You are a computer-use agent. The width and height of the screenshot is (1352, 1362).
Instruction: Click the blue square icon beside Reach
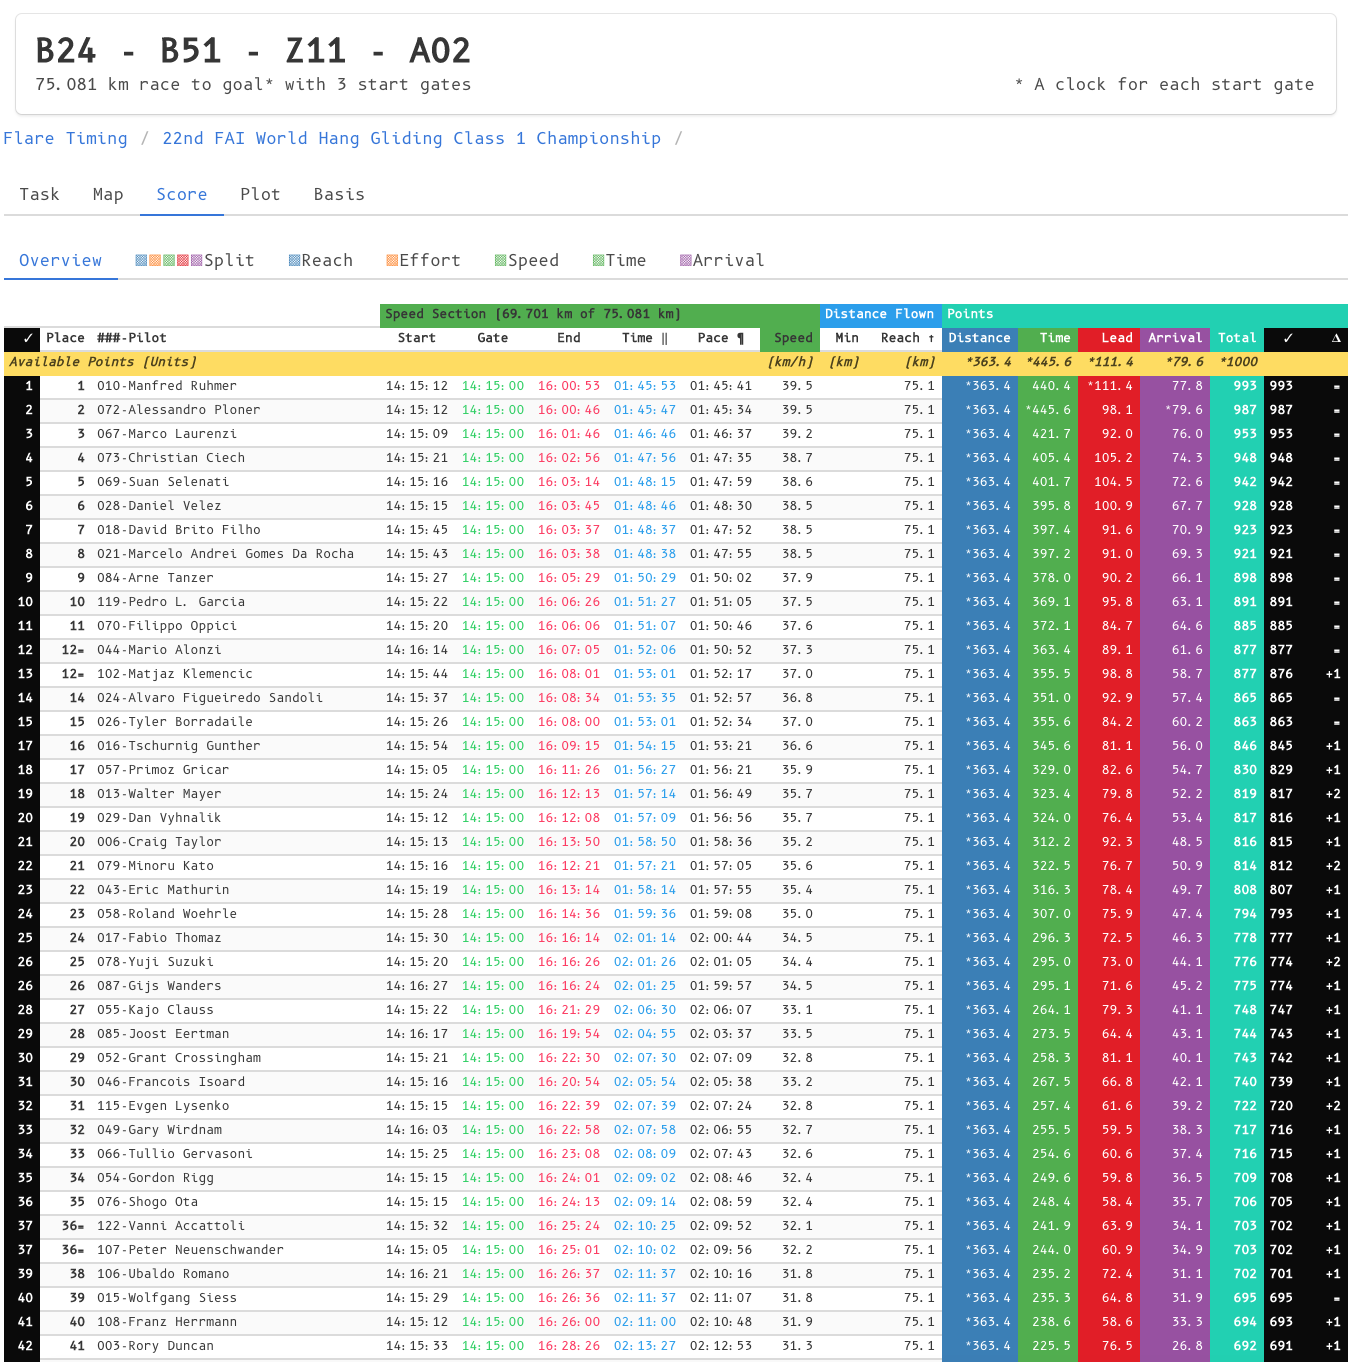point(294,260)
